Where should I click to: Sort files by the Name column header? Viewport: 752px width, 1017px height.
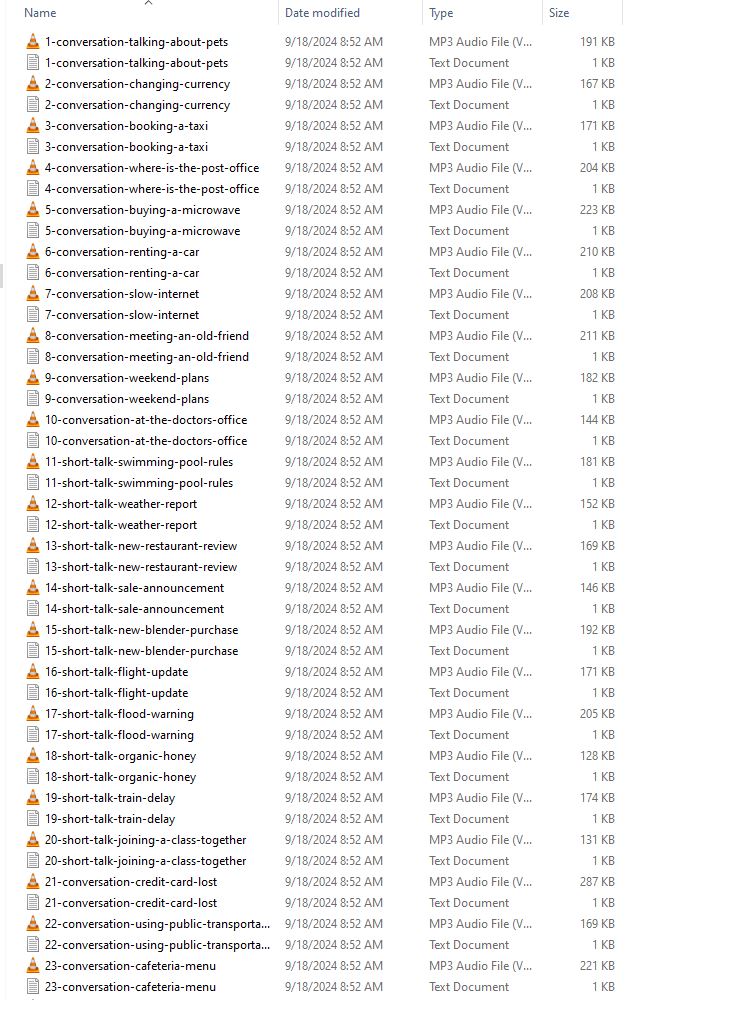40,13
